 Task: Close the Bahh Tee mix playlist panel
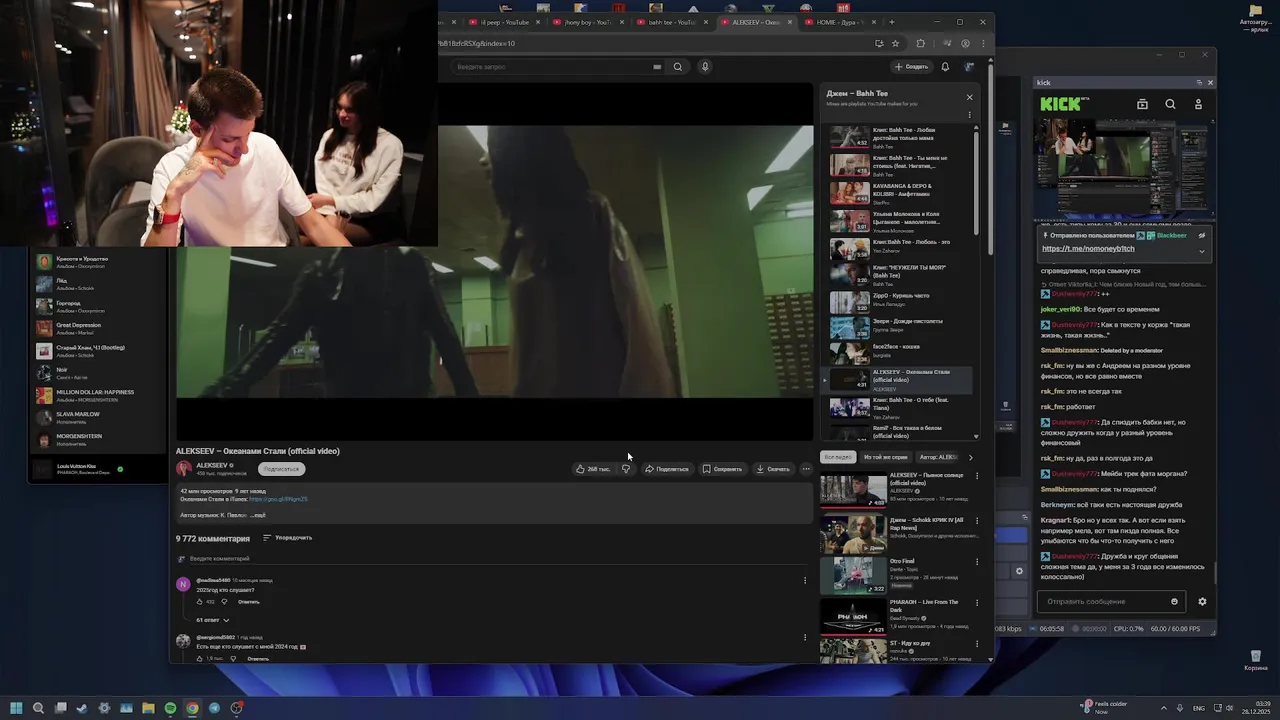coord(969,97)
